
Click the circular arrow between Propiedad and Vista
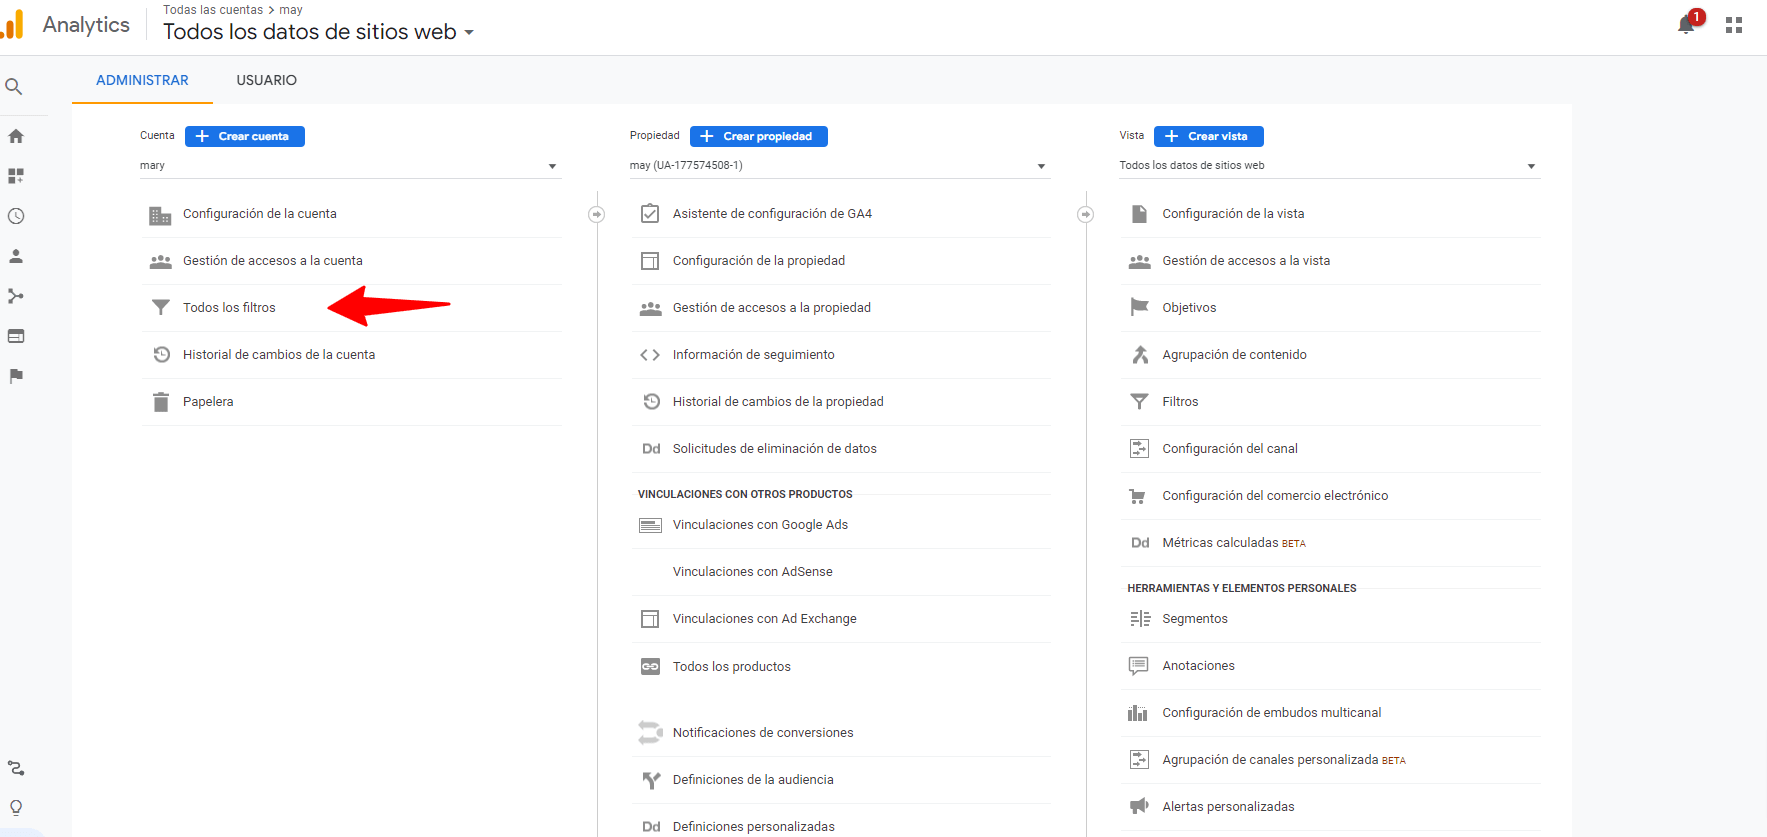(x=1086, y=214)
